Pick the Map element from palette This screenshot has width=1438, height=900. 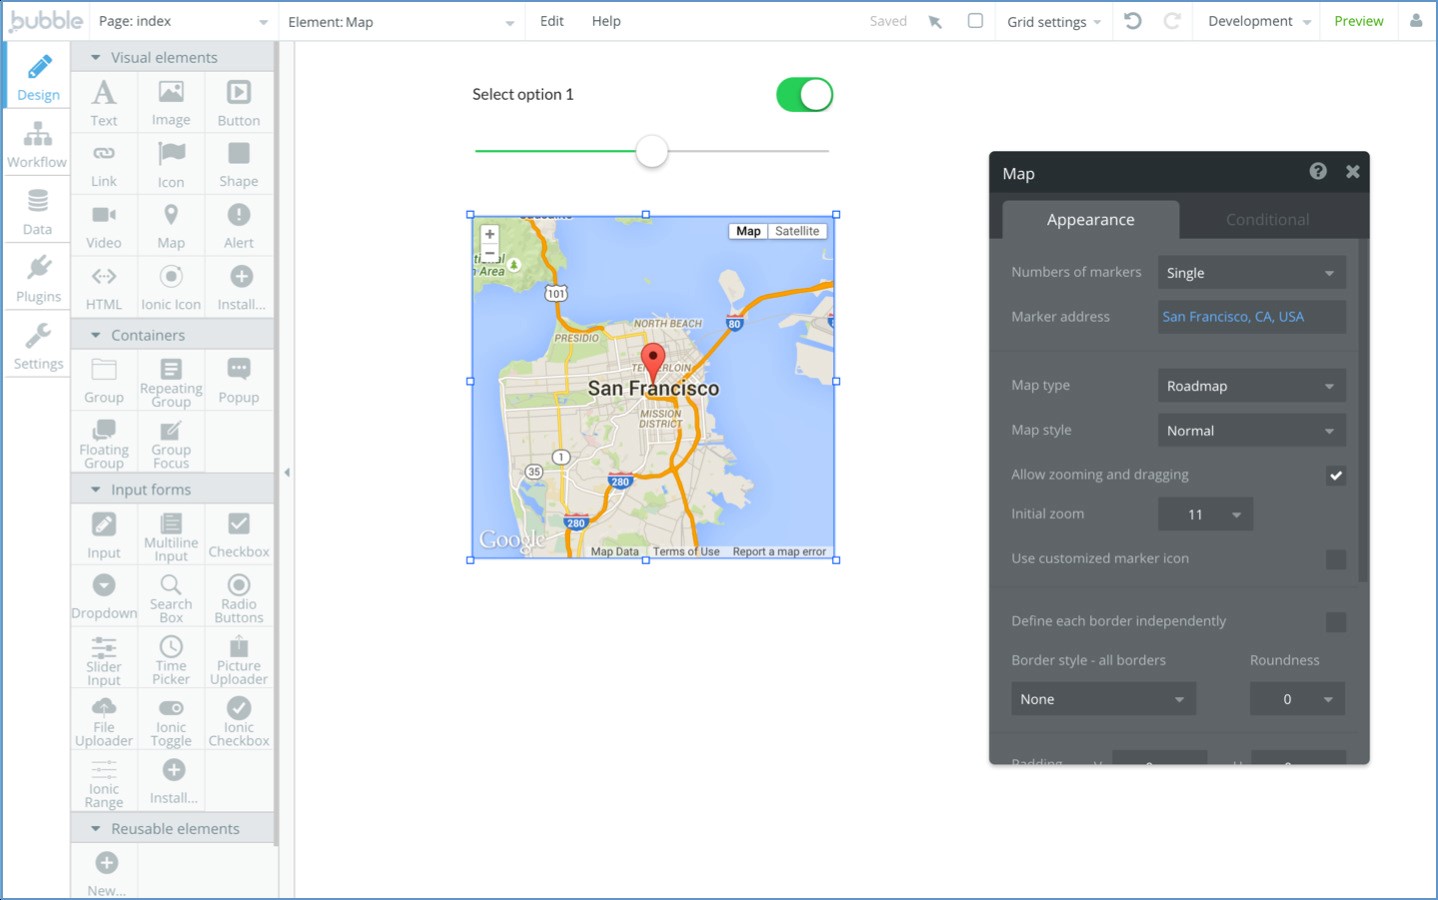[171, 225]
